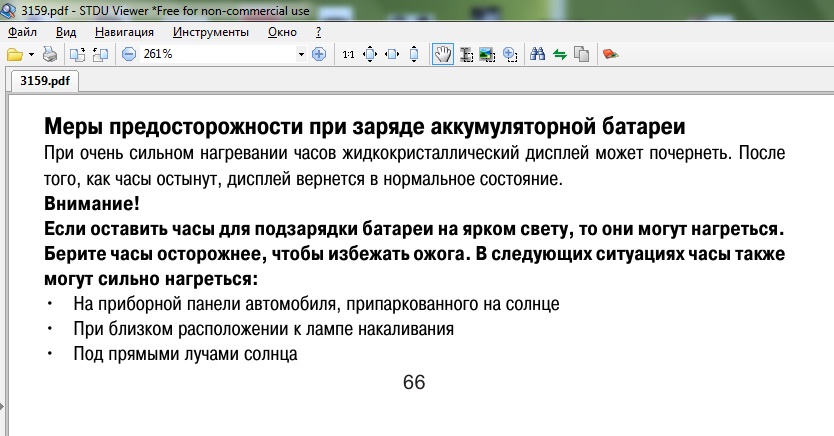This screenshot has height=436, width=834.
Task: Switch to the 3159.pdf document tab
Action: click(x=44, y=81)
